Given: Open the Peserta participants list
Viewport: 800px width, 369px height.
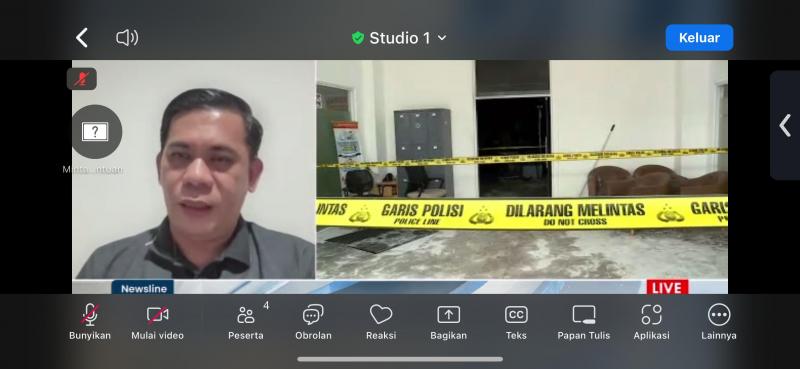Looking at the screenshot, I should tap(246, 323).
